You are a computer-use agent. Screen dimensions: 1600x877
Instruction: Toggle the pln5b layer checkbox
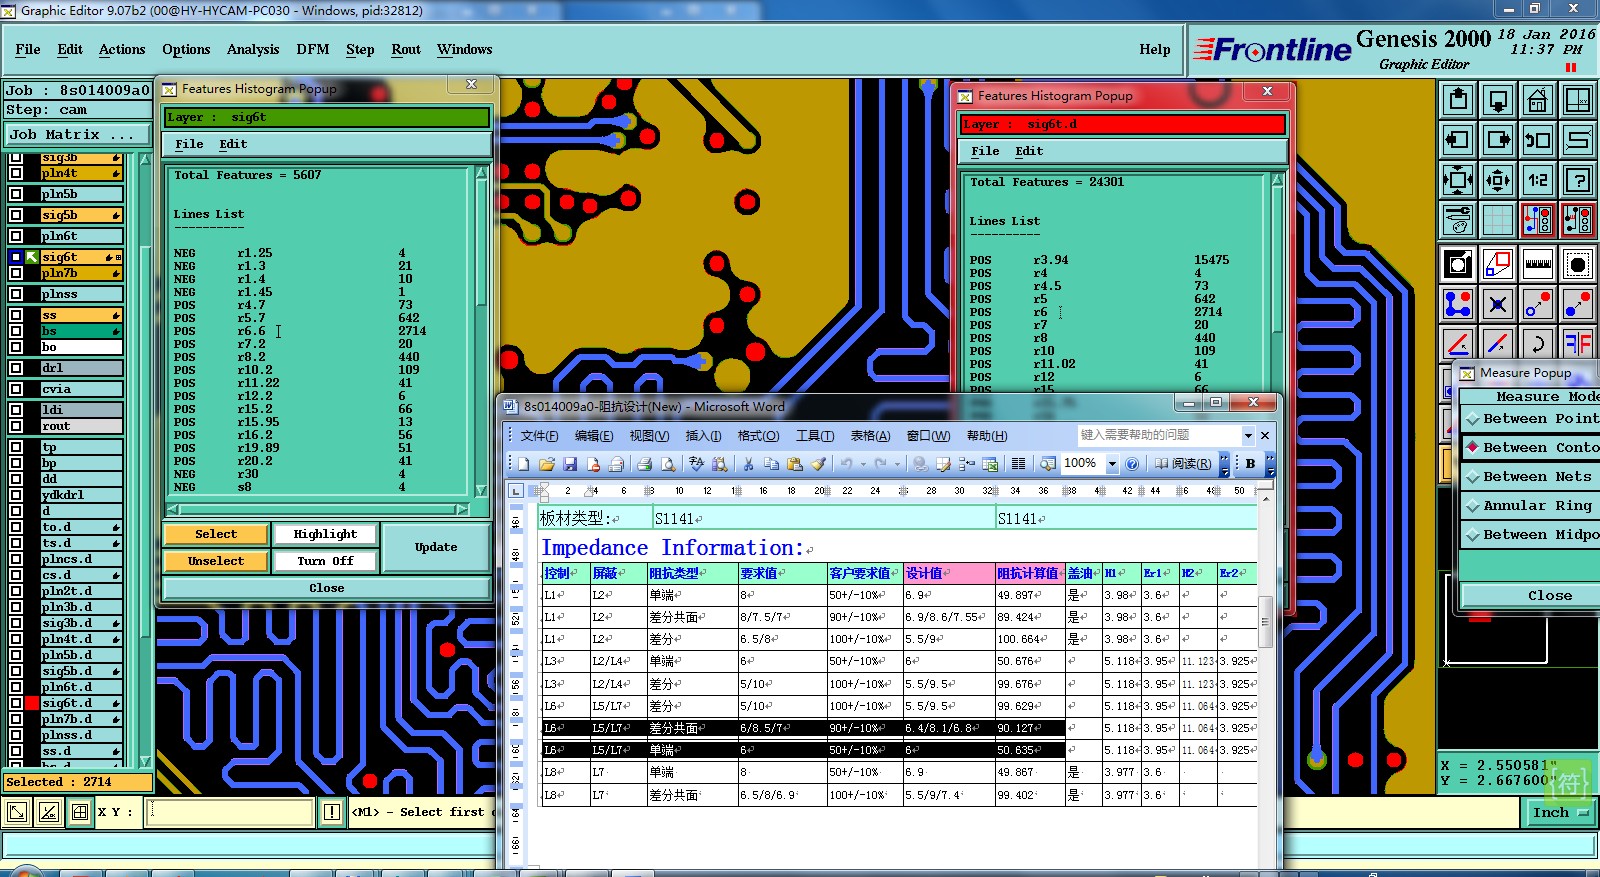click(x=16, y=194)
